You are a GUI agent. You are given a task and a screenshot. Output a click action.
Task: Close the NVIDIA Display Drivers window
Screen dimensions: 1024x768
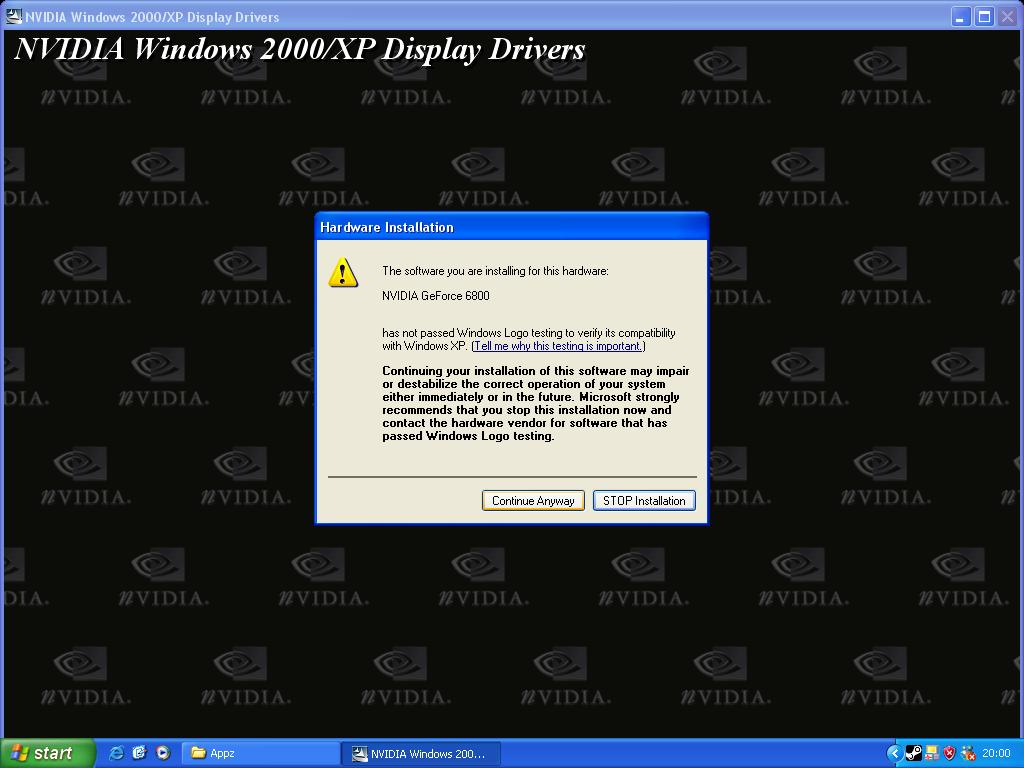(1008, 16)
